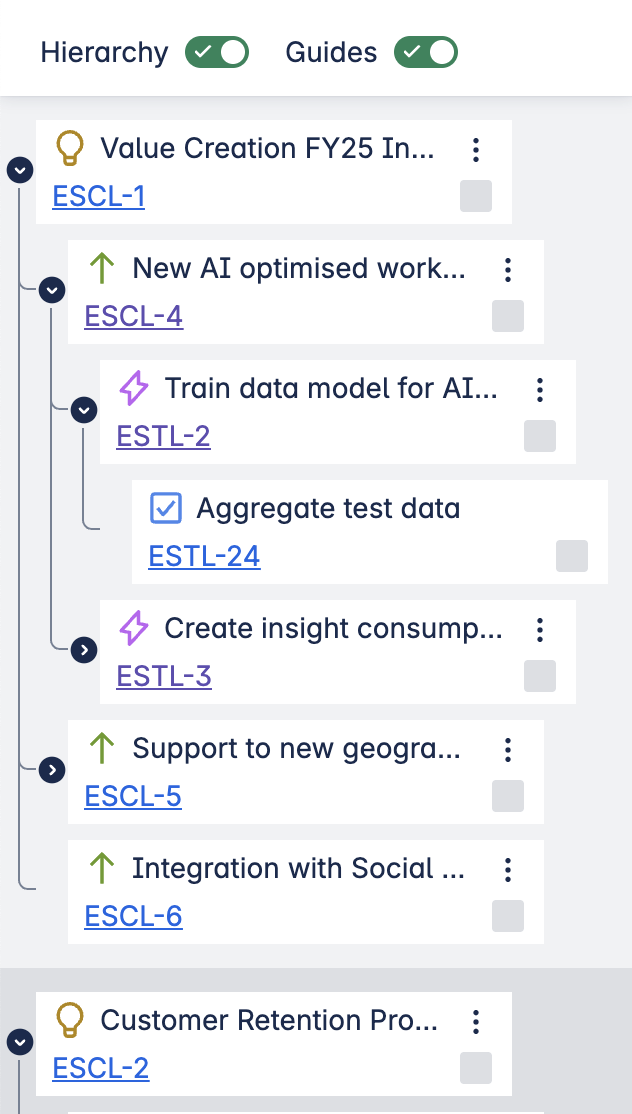Click the lightbulb icon beside Value Creation

coord(69,149)
